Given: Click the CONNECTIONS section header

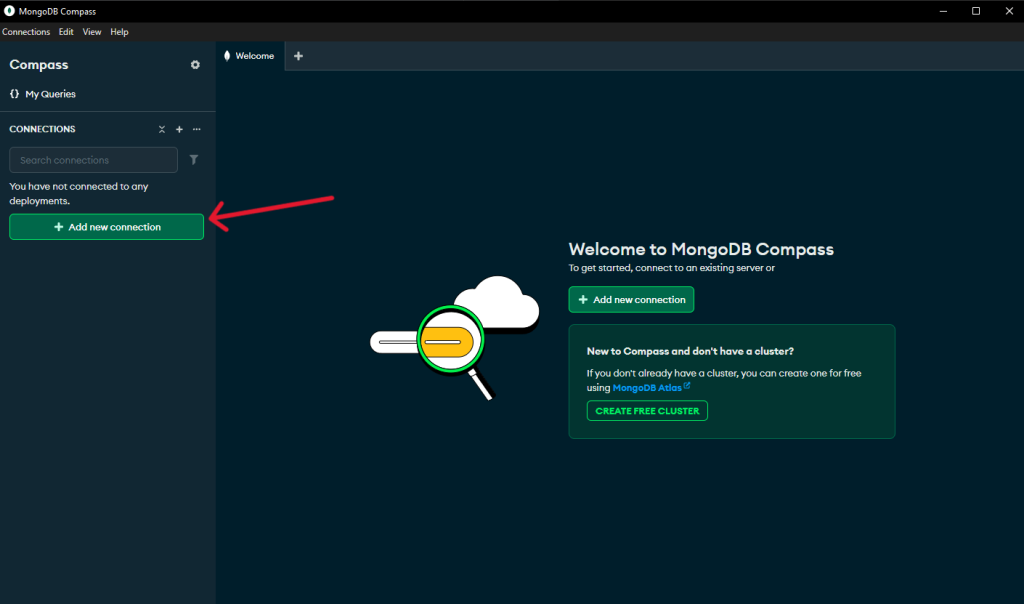Looking at the screenshot, I should [42, 129].
